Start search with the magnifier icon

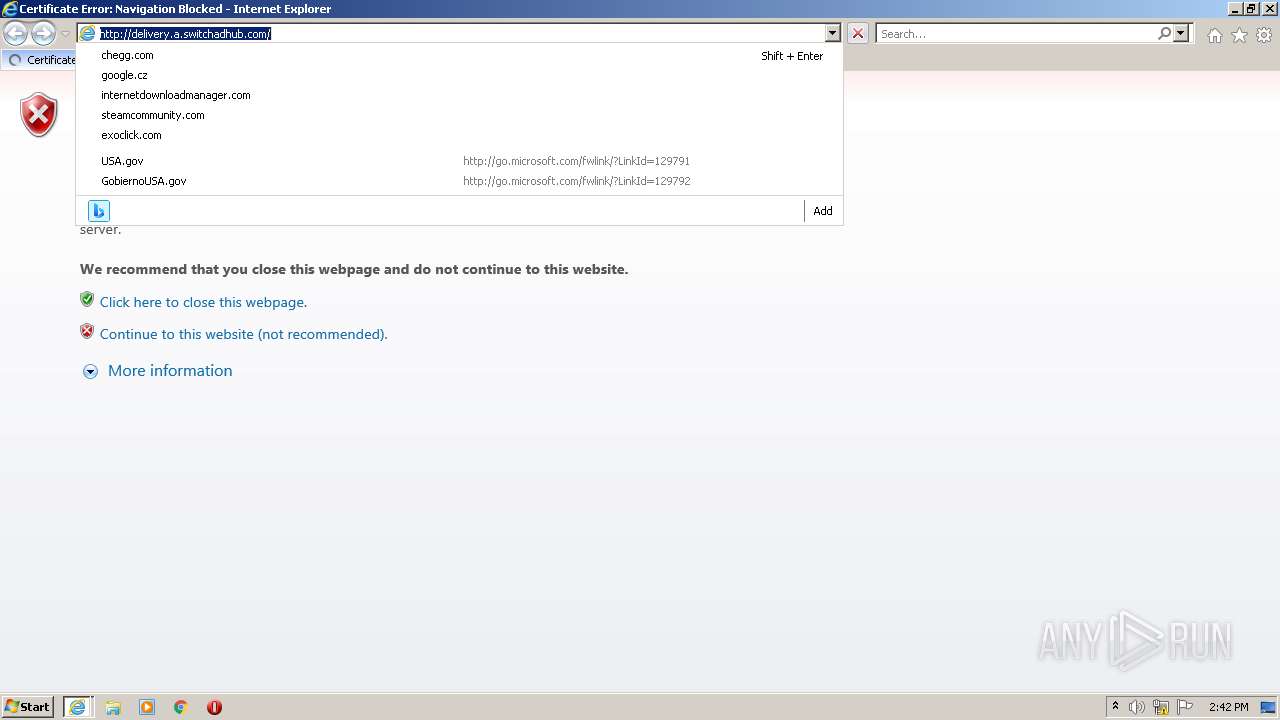(x=1164, y=34)
